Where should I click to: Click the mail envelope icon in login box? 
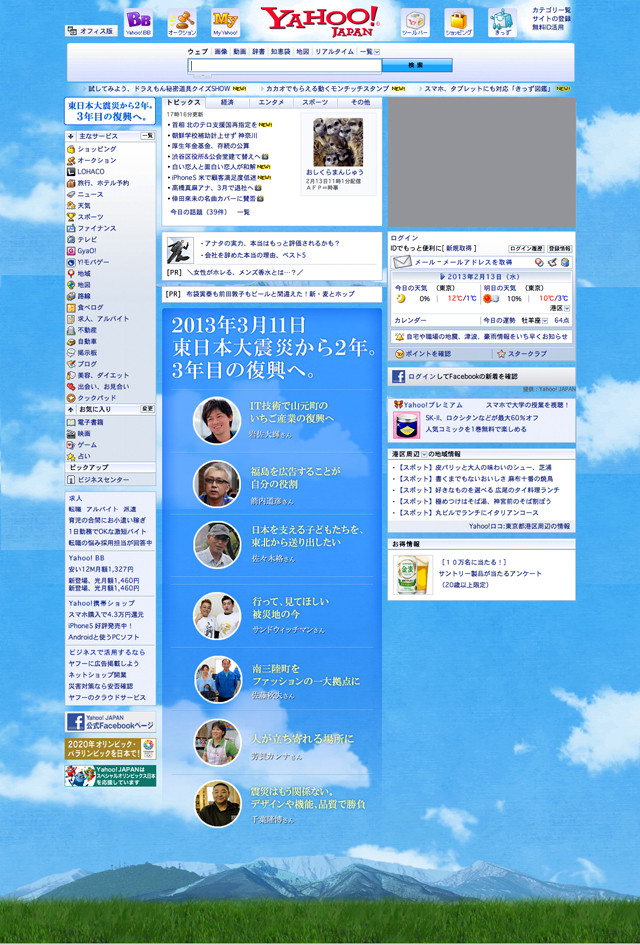pos(402,262)
